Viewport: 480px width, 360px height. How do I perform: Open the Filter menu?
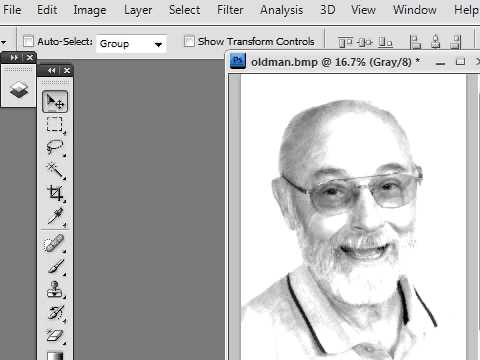click(230, 10)
